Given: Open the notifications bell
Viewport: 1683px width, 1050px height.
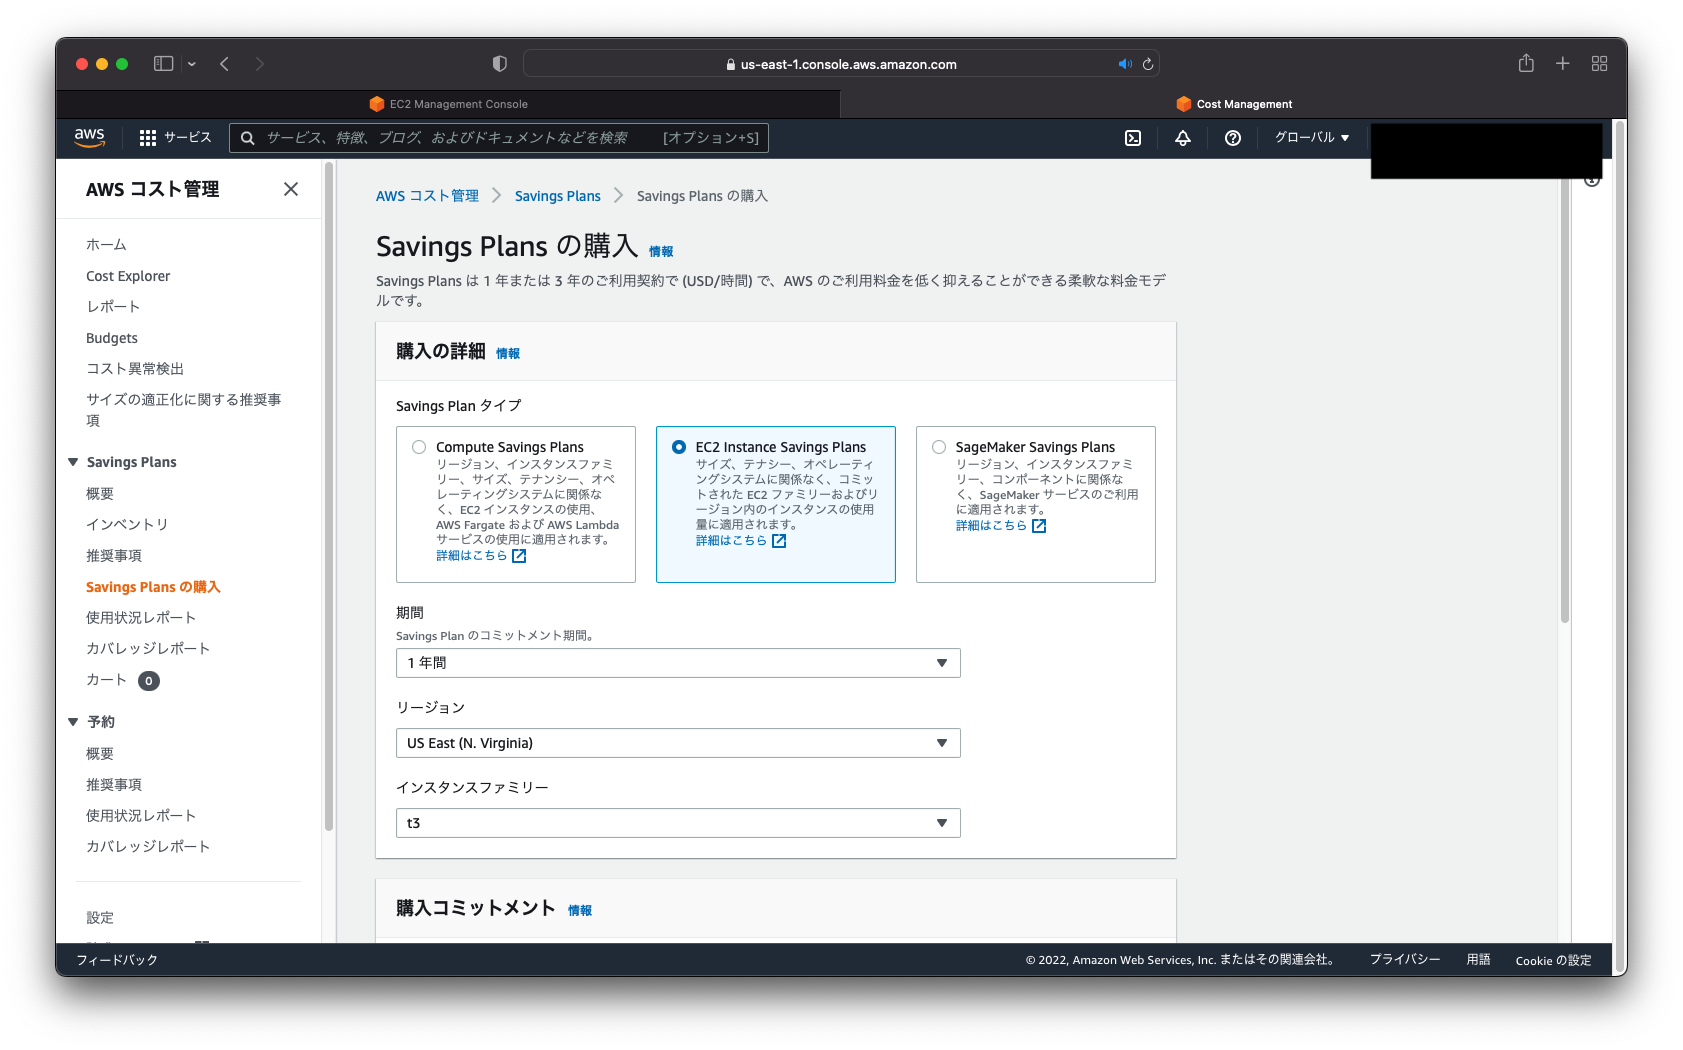Looking at the screenshot, I should [1182, 138].
